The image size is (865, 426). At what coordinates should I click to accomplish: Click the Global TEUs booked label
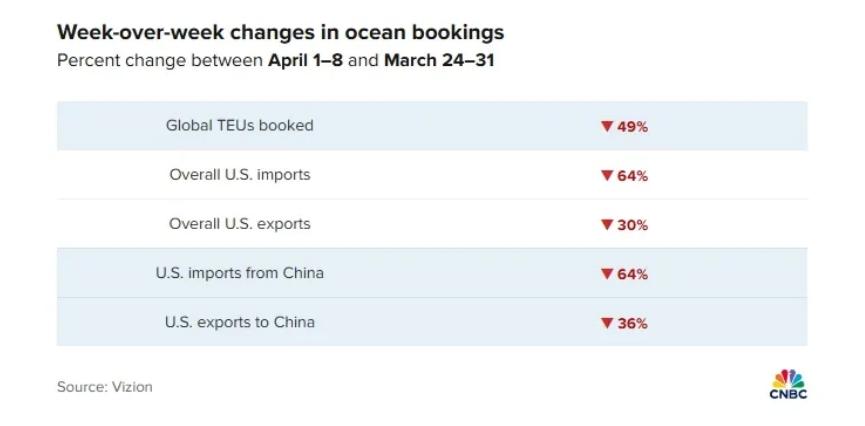point(239,125)
